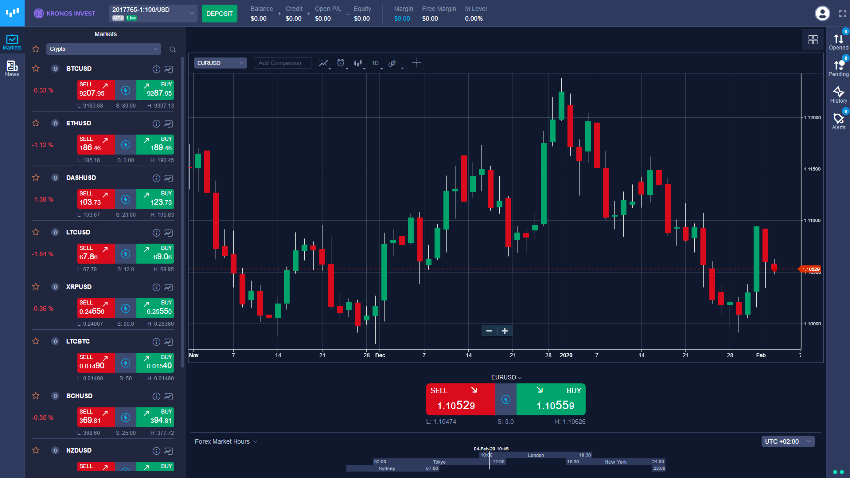Favorite DASHUSD with its star
The width and height of the screenshot is (850, 478).
[x=36, y=178]
